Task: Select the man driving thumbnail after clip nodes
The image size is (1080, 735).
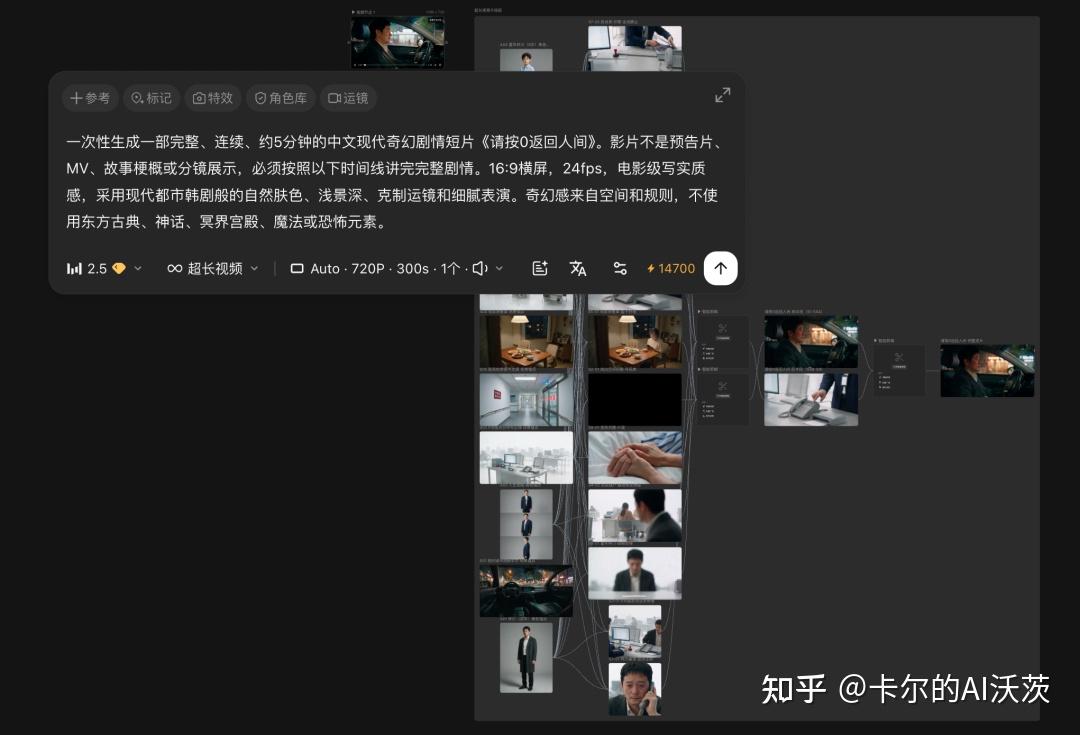Action: tap(811, 342)
